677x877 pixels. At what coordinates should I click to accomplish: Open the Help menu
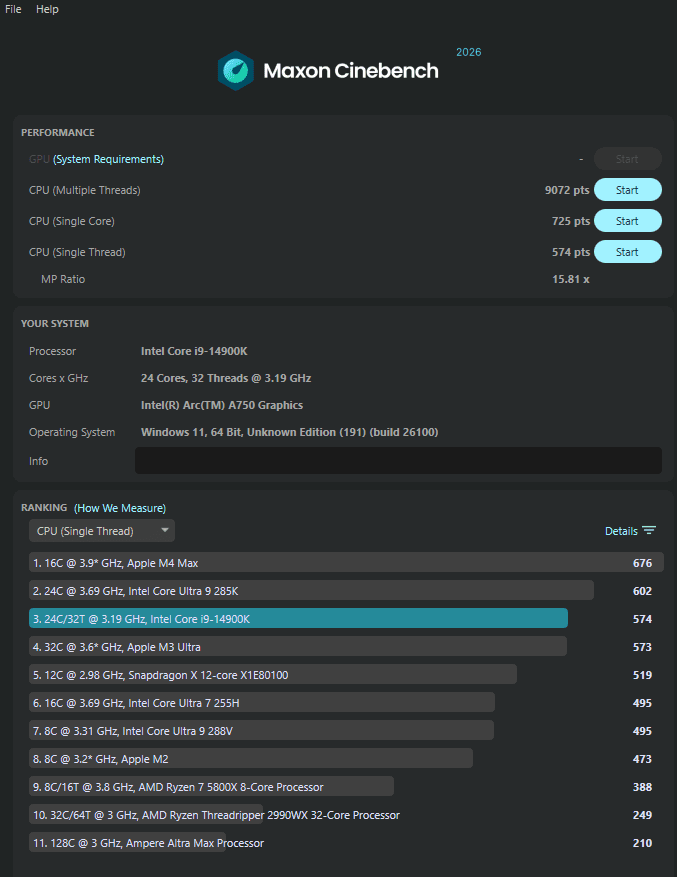click(47, 9)
